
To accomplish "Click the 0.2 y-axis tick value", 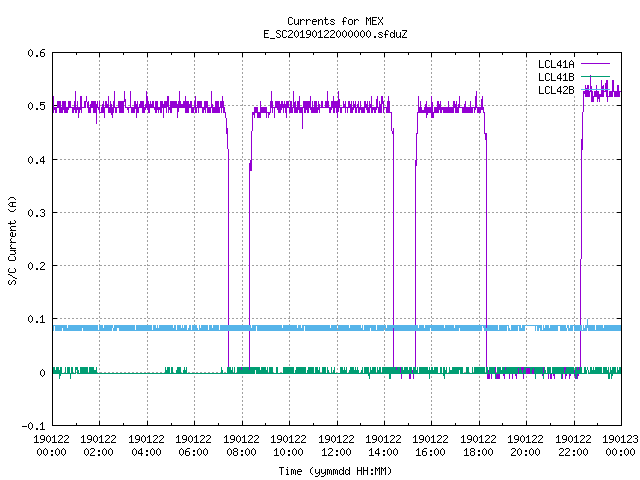I will (x=36, y=266).
